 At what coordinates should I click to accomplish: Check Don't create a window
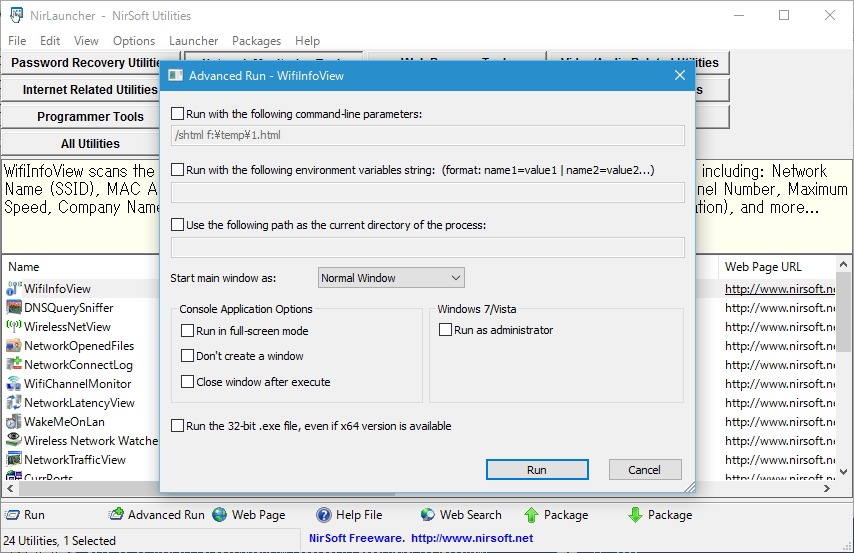click(187, 356)
